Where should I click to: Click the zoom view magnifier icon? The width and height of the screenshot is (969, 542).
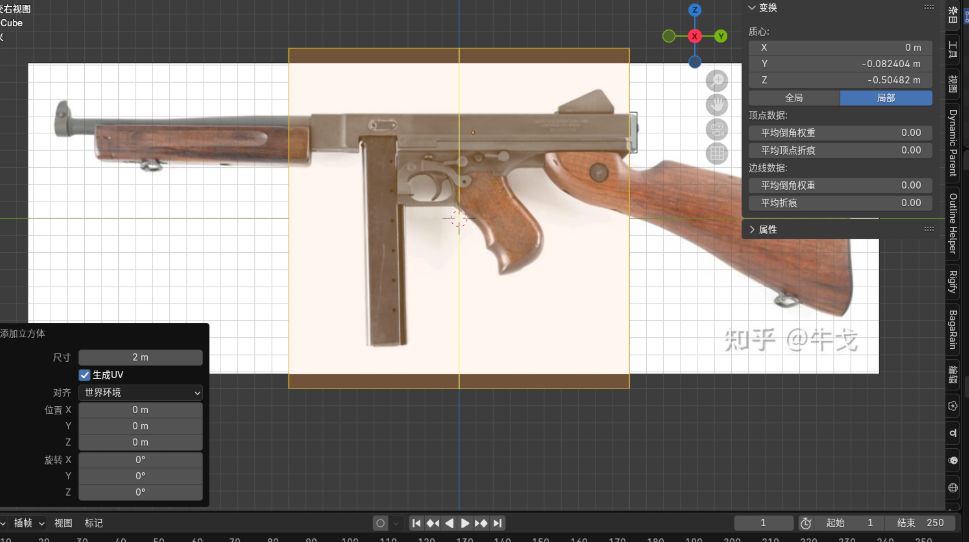717,81
